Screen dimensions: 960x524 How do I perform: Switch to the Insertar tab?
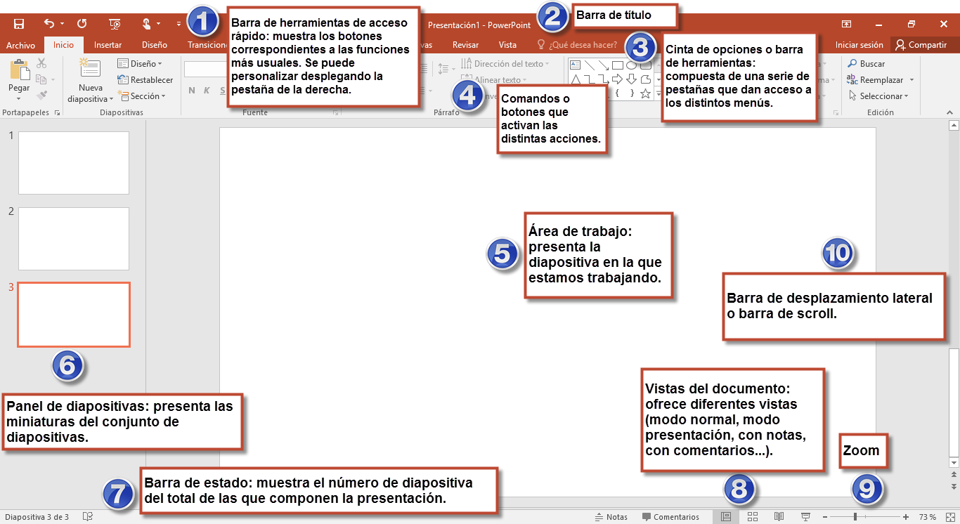(108, 45)
